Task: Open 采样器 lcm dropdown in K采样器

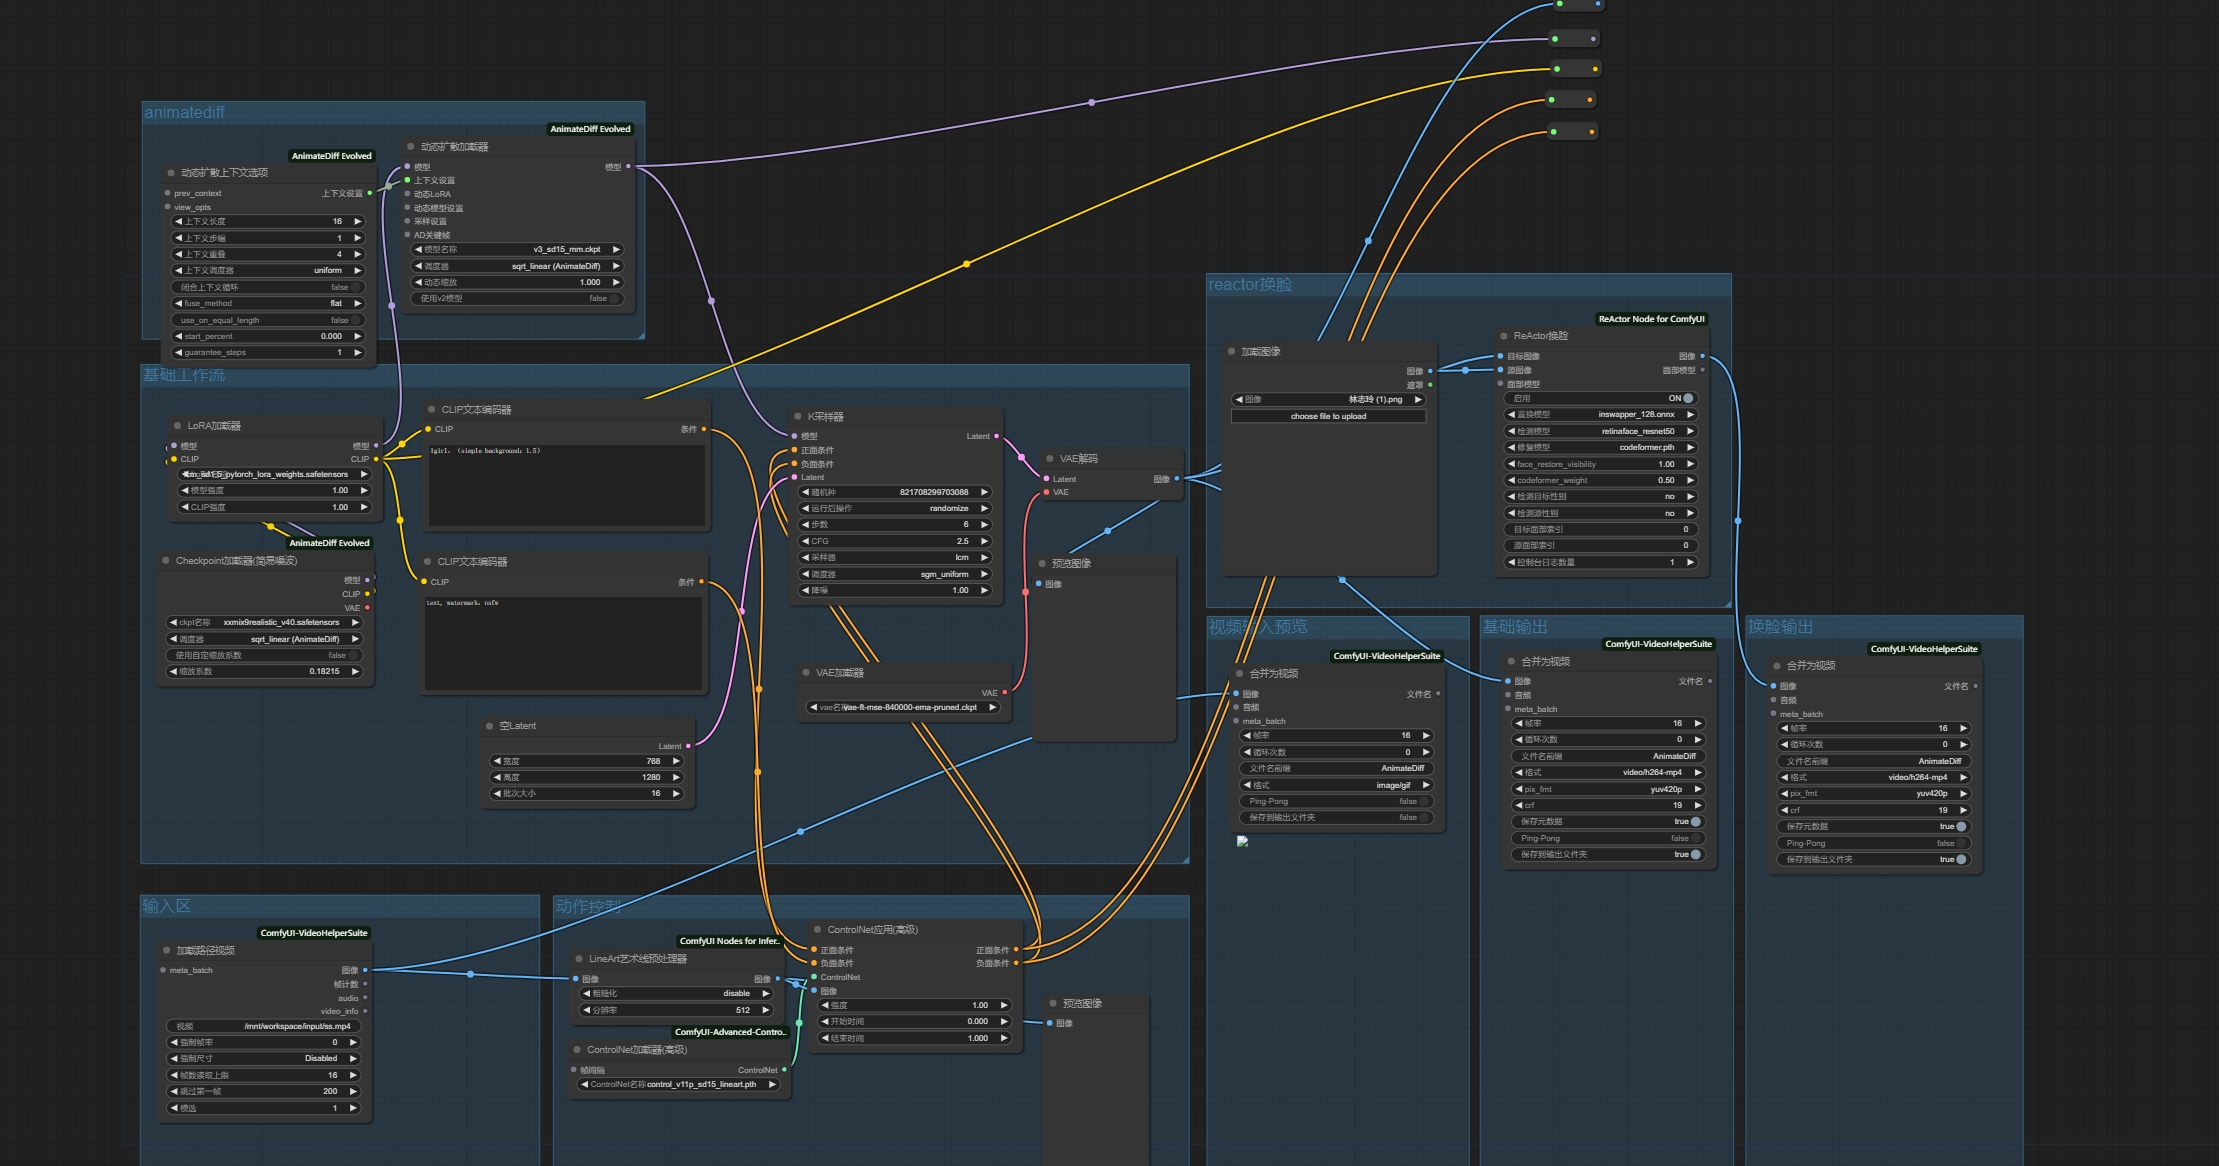Action: (x=894, y=558)
